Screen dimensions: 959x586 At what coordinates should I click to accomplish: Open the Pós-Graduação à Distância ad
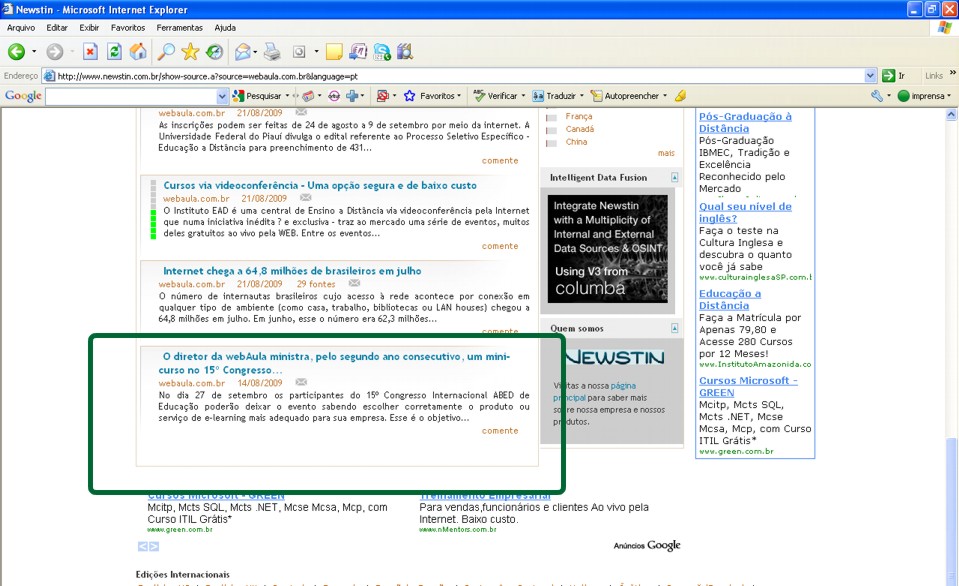coord(745,122)
